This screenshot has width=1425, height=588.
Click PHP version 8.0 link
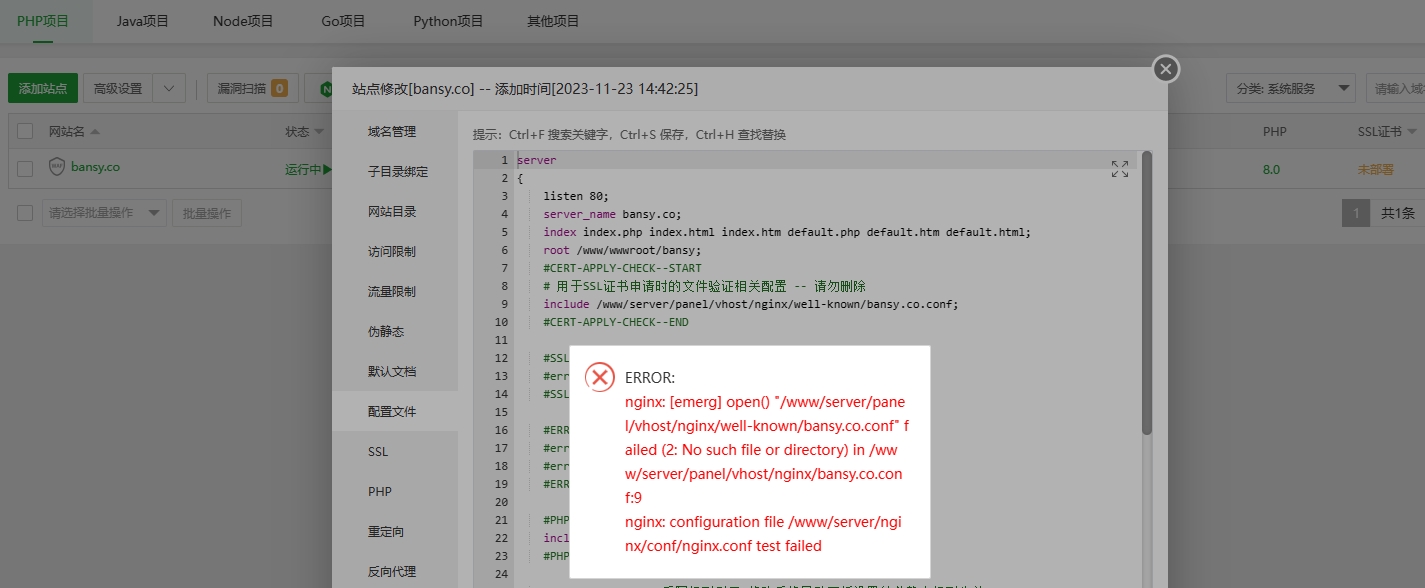[x=1271, y=169]
